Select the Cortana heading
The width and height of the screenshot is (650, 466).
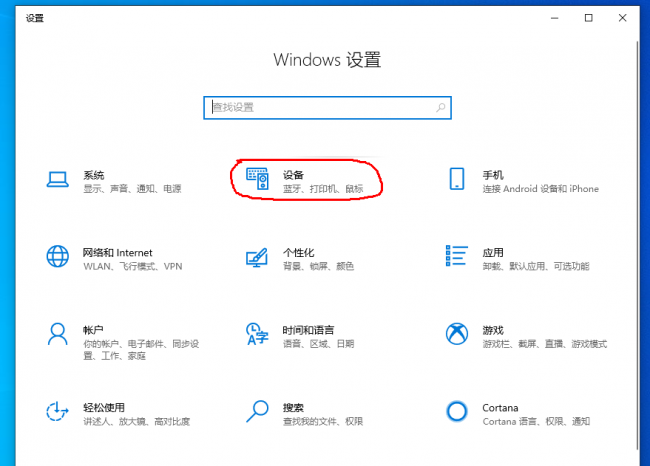[500, 408]
